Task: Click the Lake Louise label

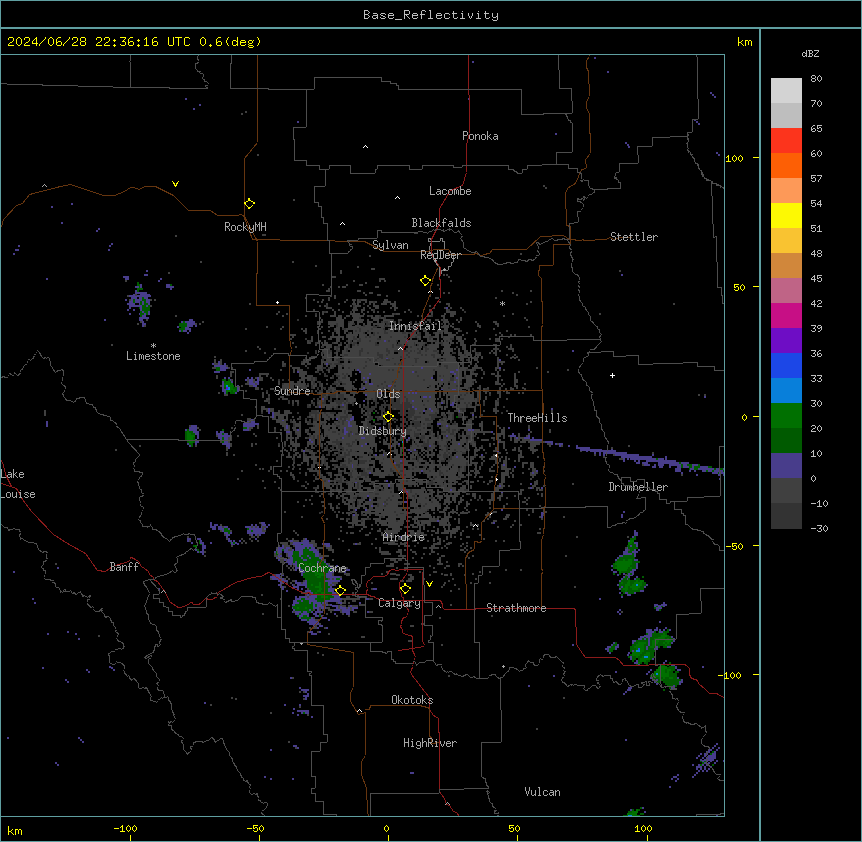Action: [x=18, y=484]
